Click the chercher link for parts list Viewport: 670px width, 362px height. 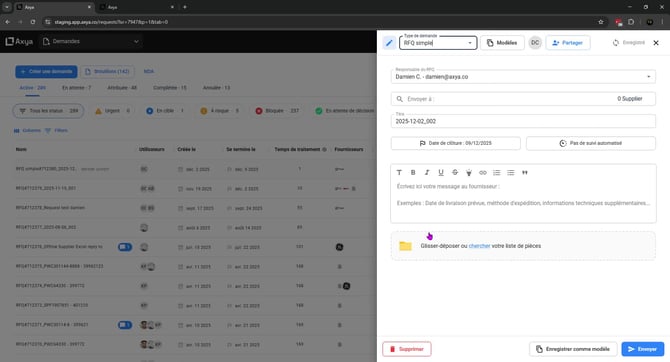point(479,246)
